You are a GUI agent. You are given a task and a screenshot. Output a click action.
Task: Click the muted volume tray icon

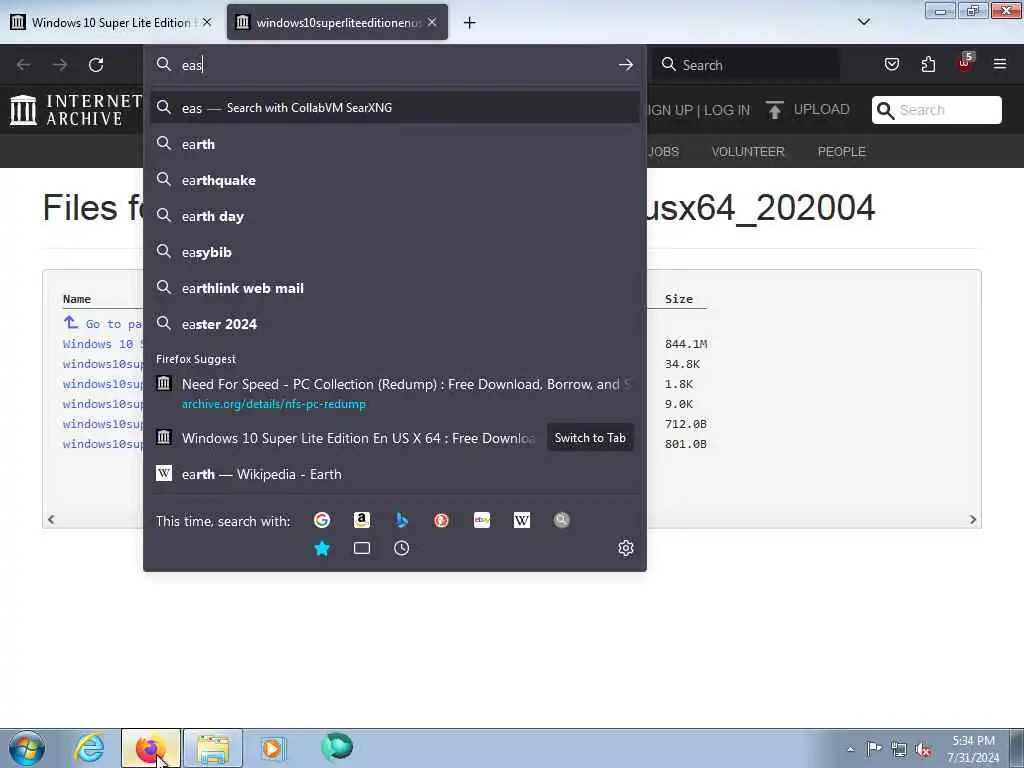point(923,750)
